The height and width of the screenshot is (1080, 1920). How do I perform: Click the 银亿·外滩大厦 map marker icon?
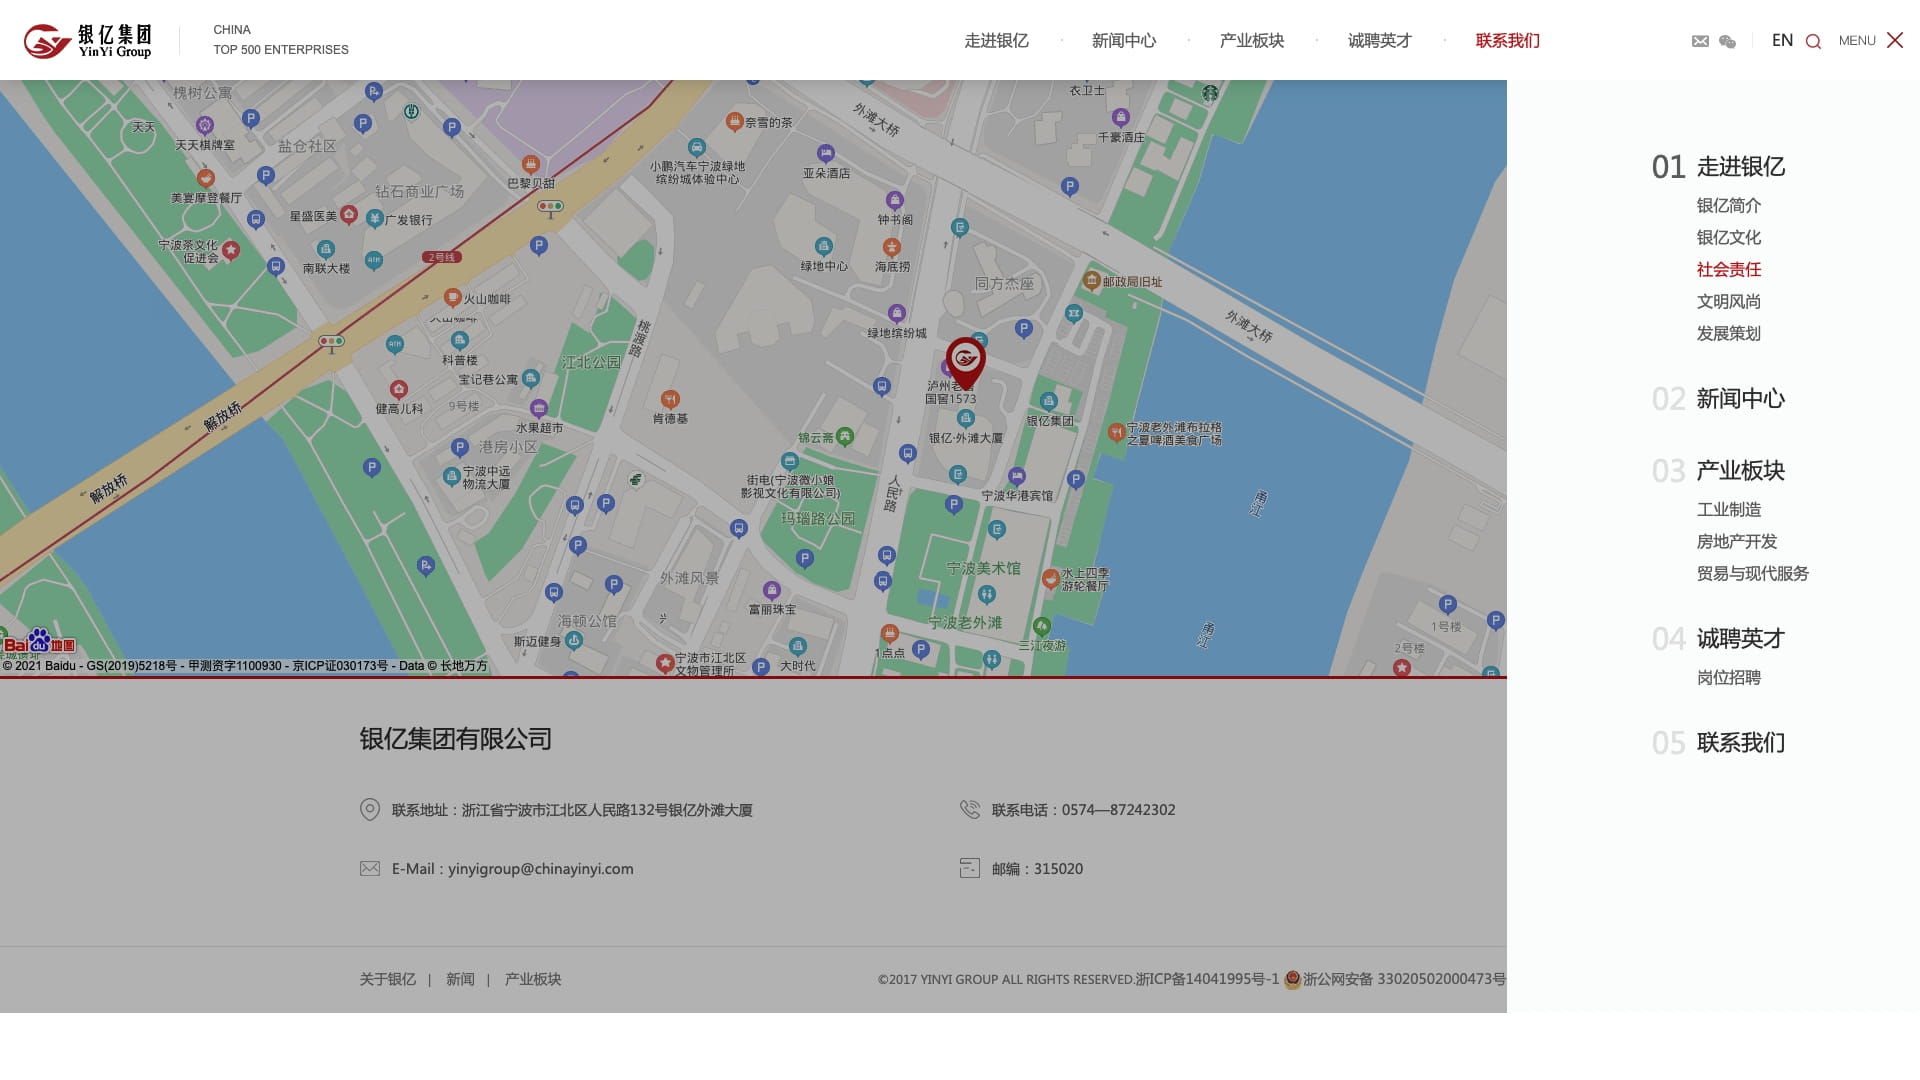965,418
